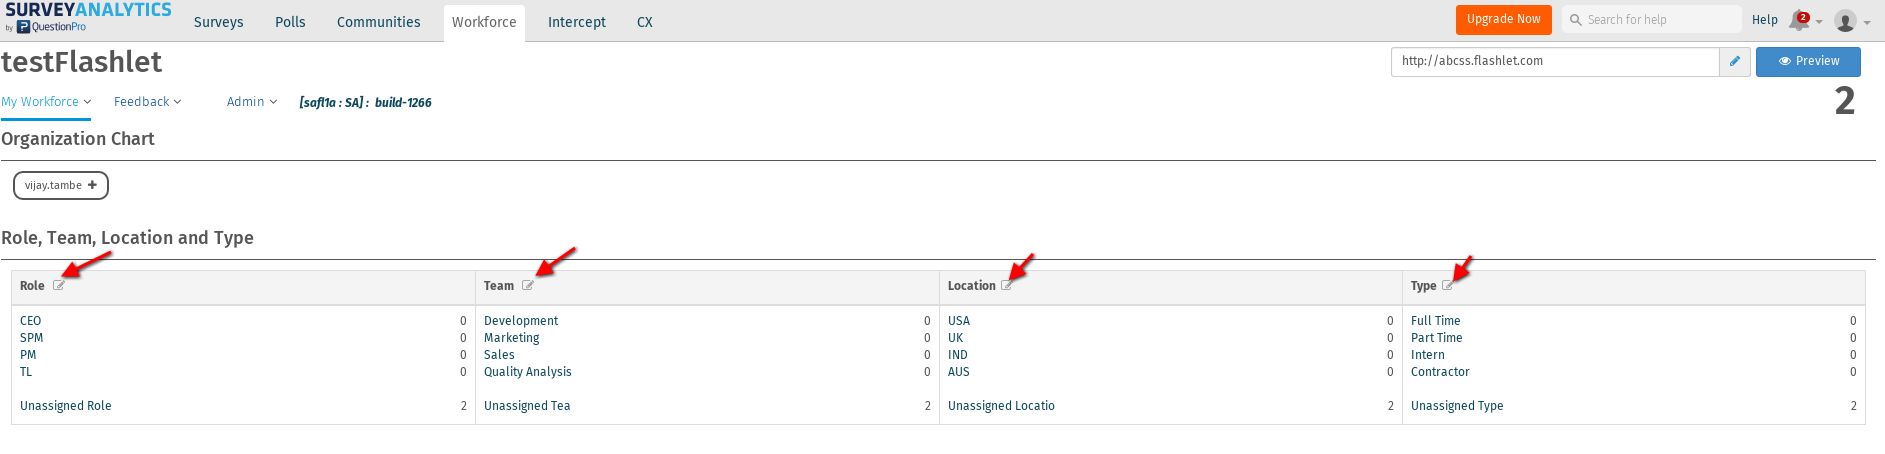Open the TL role
This screenshot has height=454, width=1885.
[x=26, y=372]
